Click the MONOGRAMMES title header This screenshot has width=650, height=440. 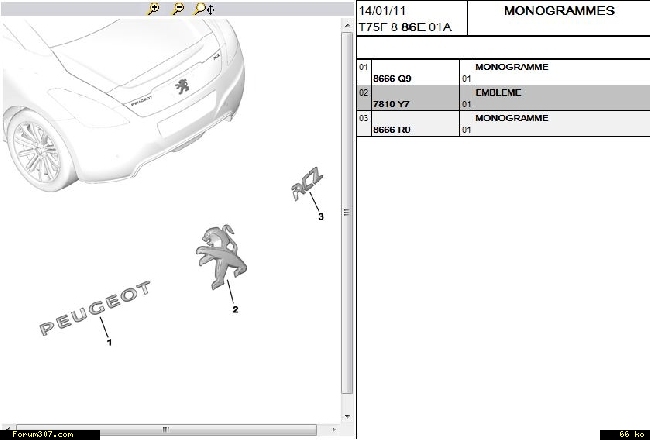coord(558,12)
